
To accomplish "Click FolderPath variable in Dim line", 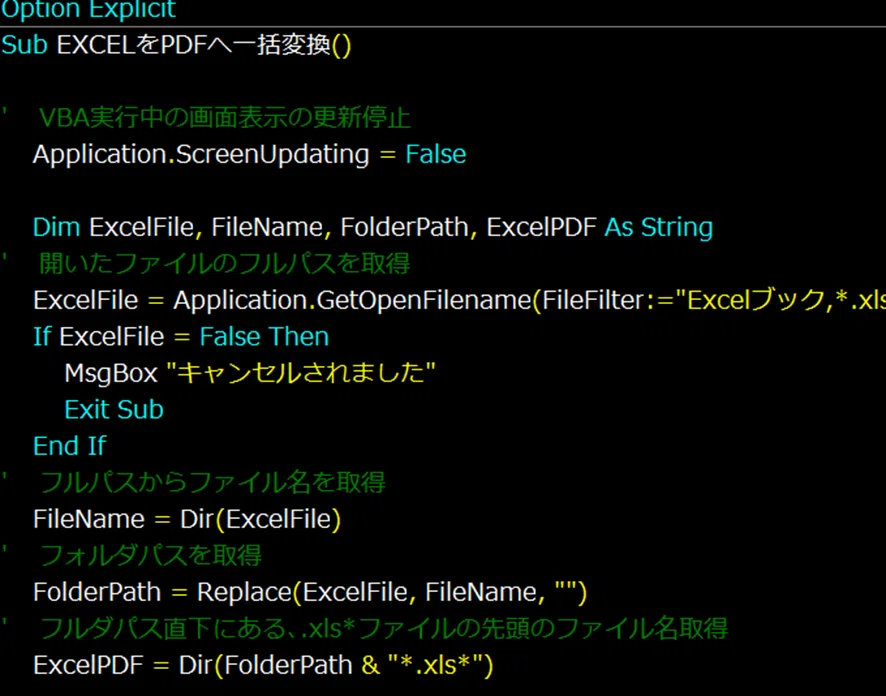I will (404, 227).
